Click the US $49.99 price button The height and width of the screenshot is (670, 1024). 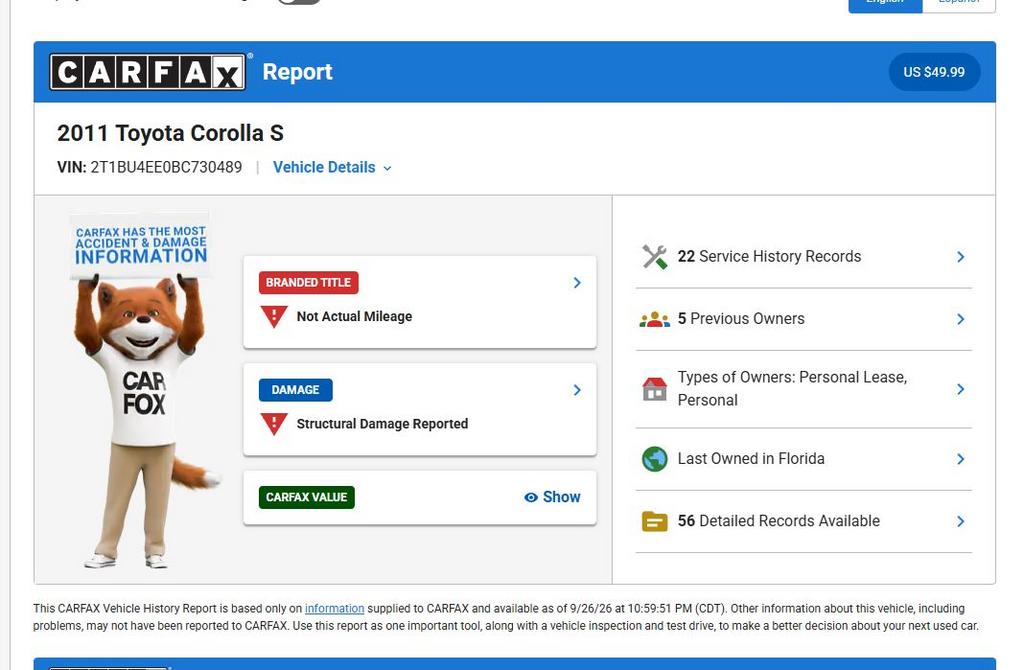click(934, 72)
